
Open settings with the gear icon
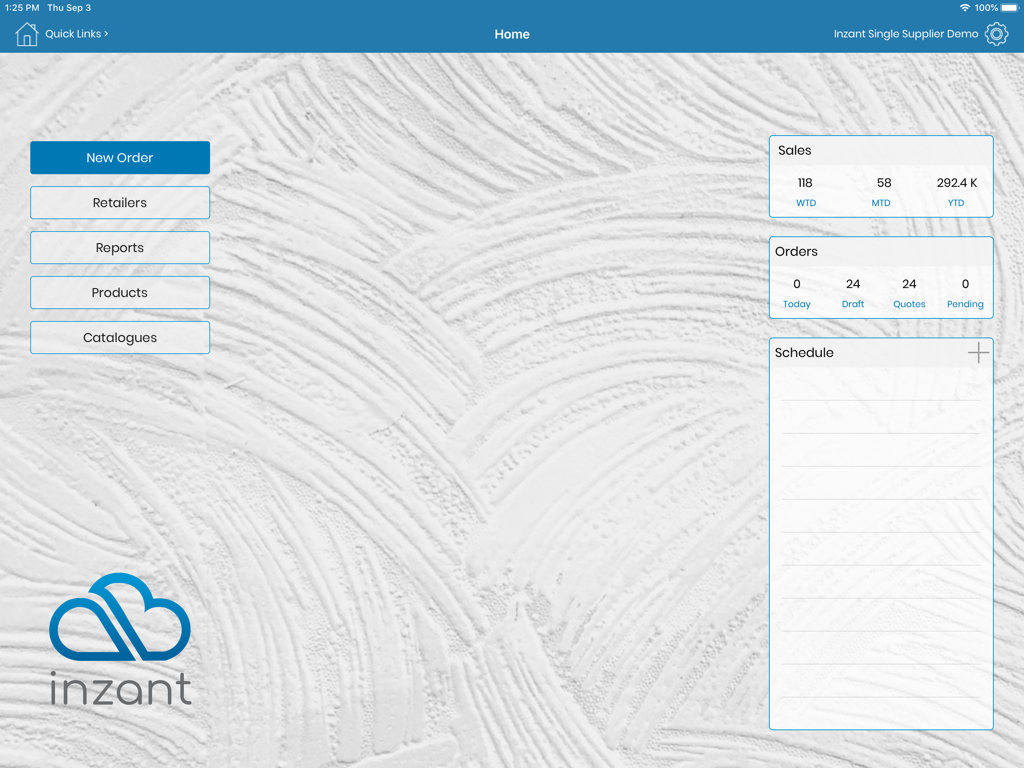coord(996,33)
